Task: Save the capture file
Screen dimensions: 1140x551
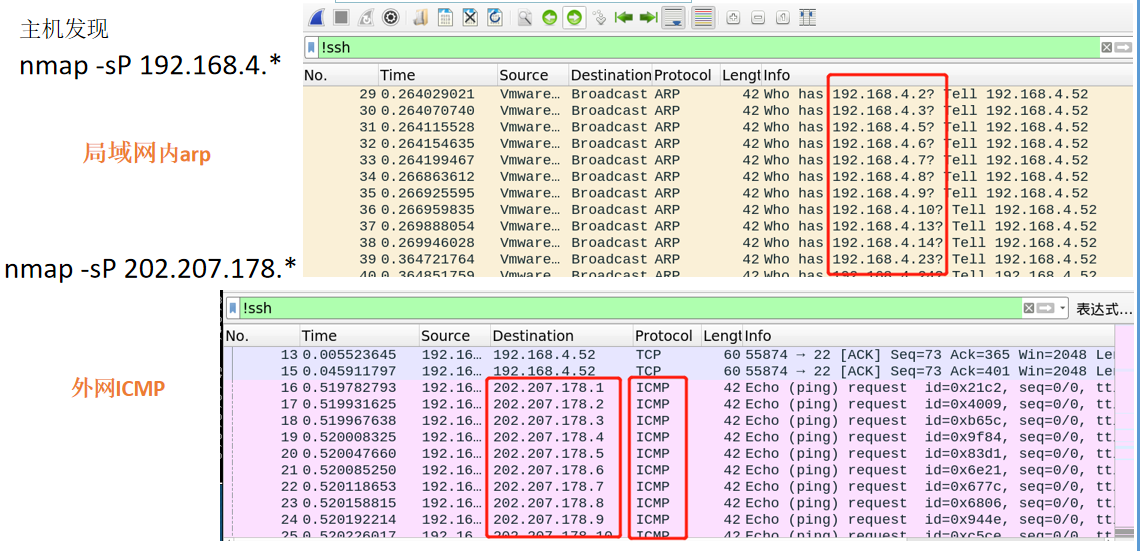Action: point(445,17)
